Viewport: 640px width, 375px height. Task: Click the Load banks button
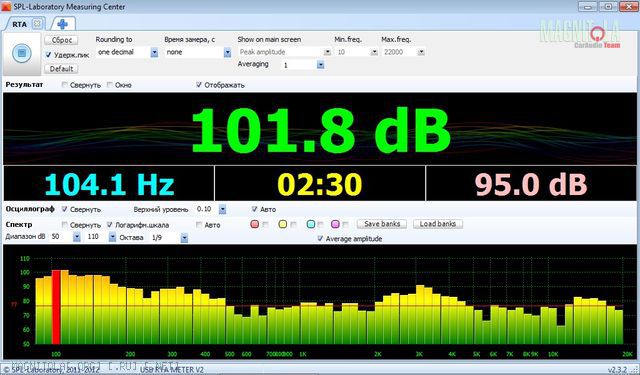[438, 224]
